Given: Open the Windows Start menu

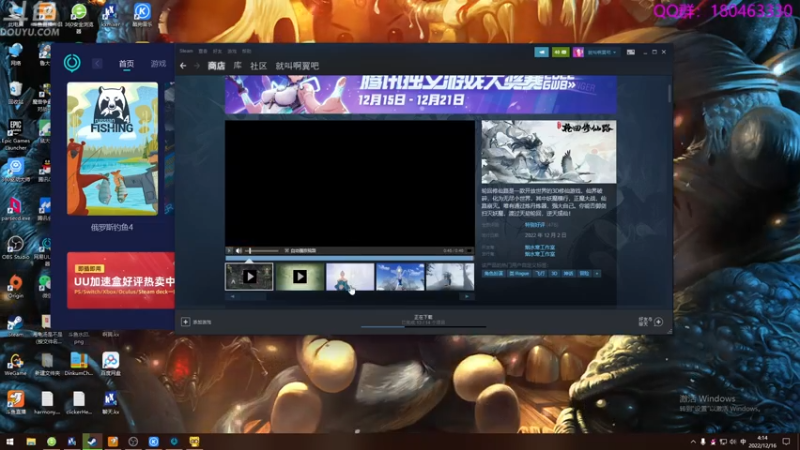Looking at the screenshot, I should (x=10, y=441).
